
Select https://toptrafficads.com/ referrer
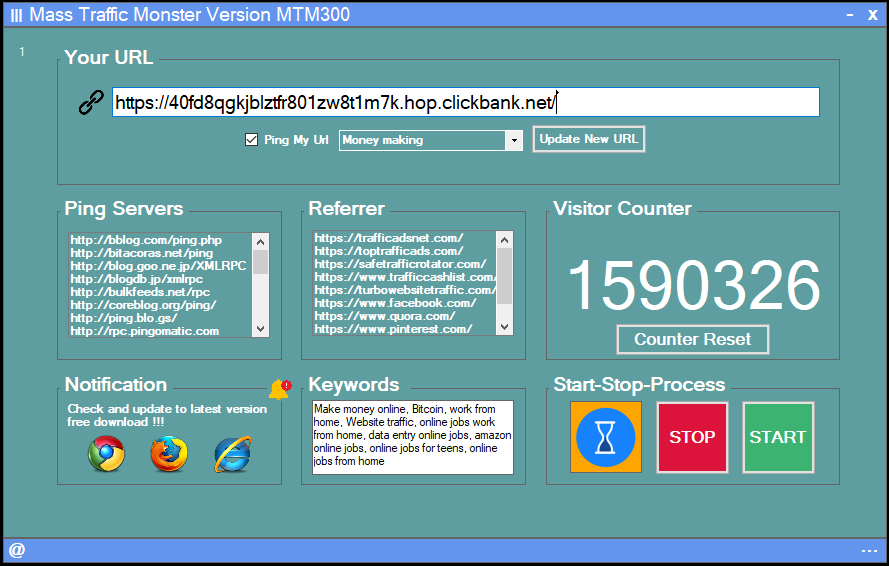(389, 251)
